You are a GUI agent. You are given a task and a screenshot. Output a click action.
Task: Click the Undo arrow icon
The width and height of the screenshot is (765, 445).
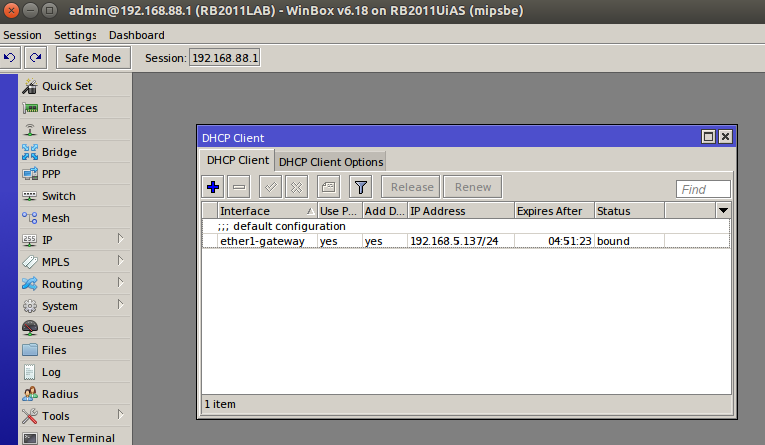(11, 58)
